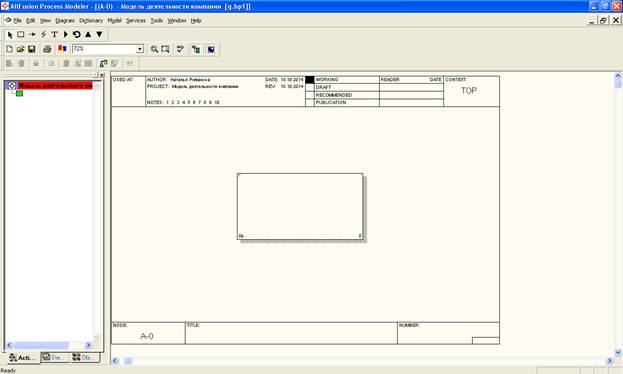Click the green activity node in tree
This screenshot has height=374, width=623.
click(x=19, y=93)
